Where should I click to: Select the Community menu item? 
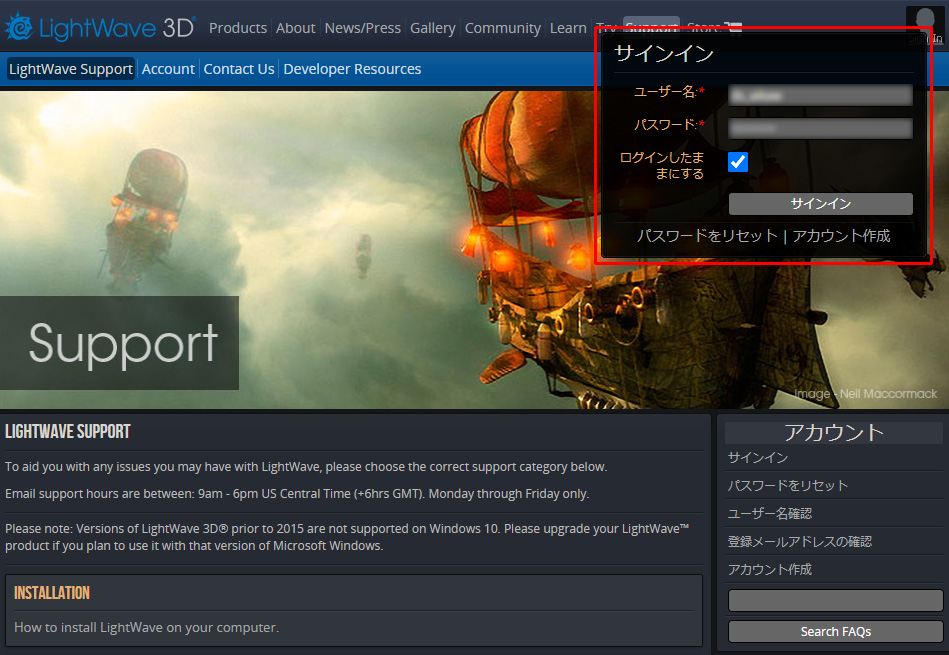tap(502, 28)
